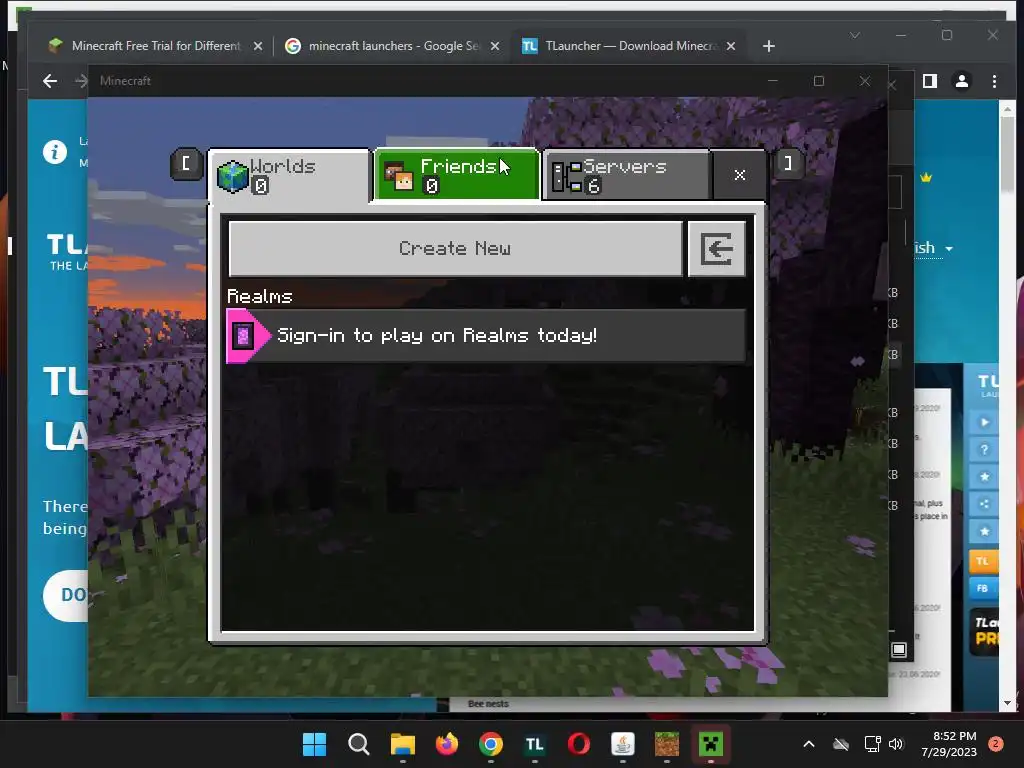Open TLauncher from the taskbar
1024x768 pixels.
click(x=535, y=744)
